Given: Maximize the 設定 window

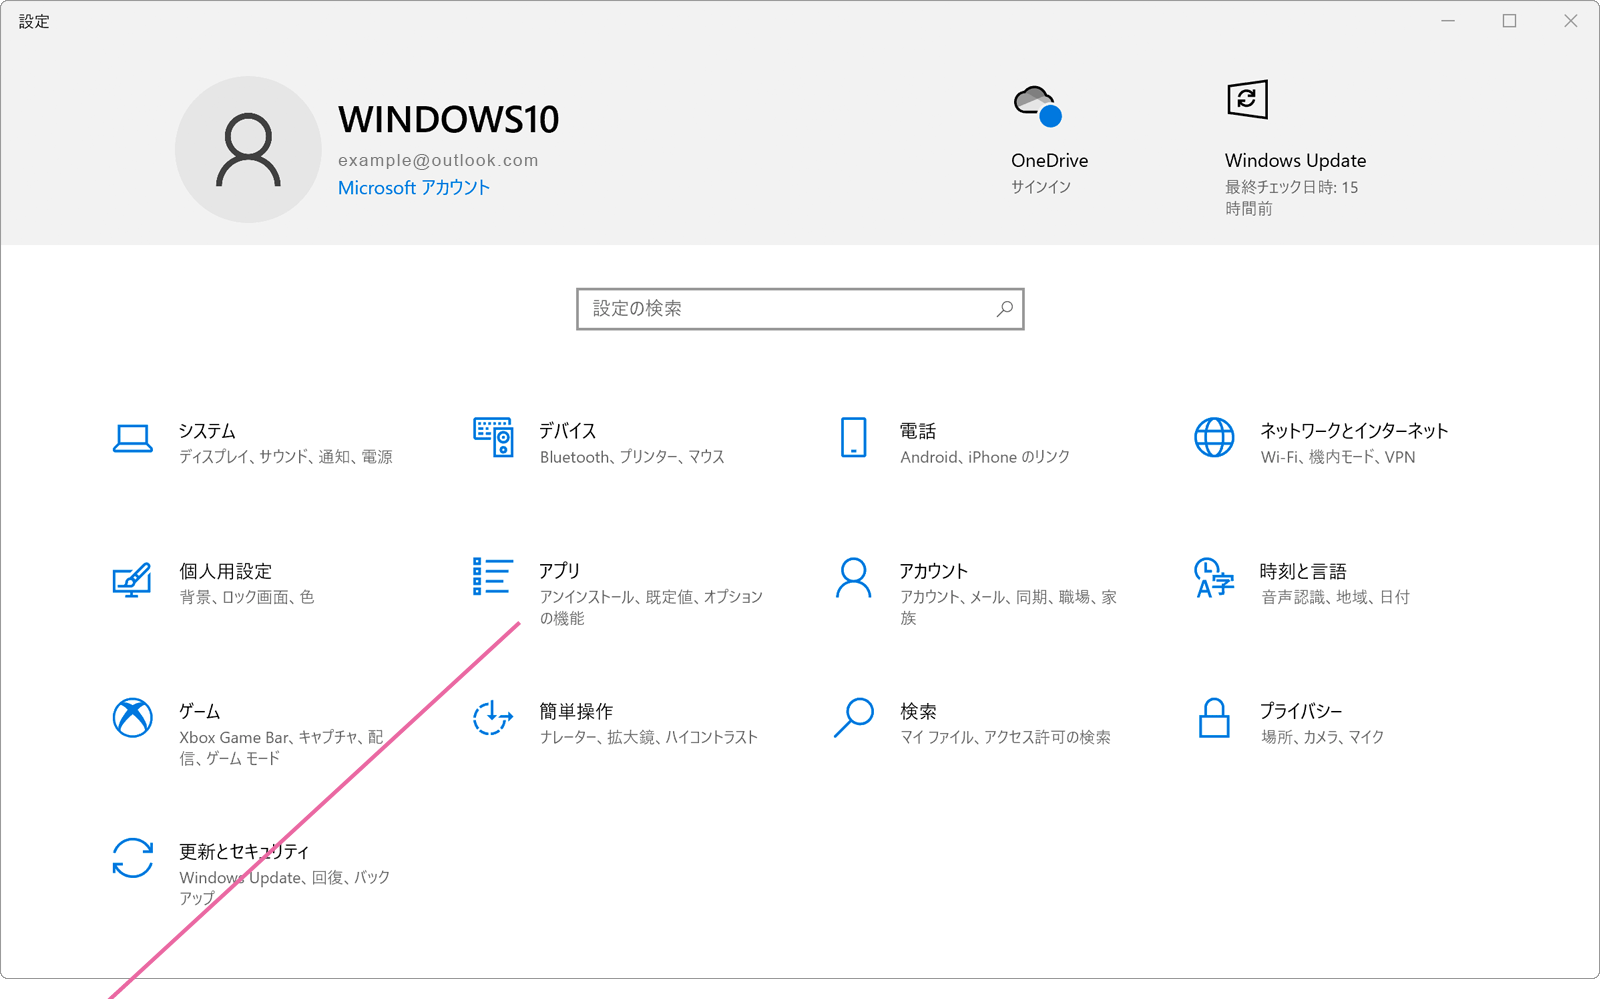Looking at the screenshot, I should (x=1509, y=21).
